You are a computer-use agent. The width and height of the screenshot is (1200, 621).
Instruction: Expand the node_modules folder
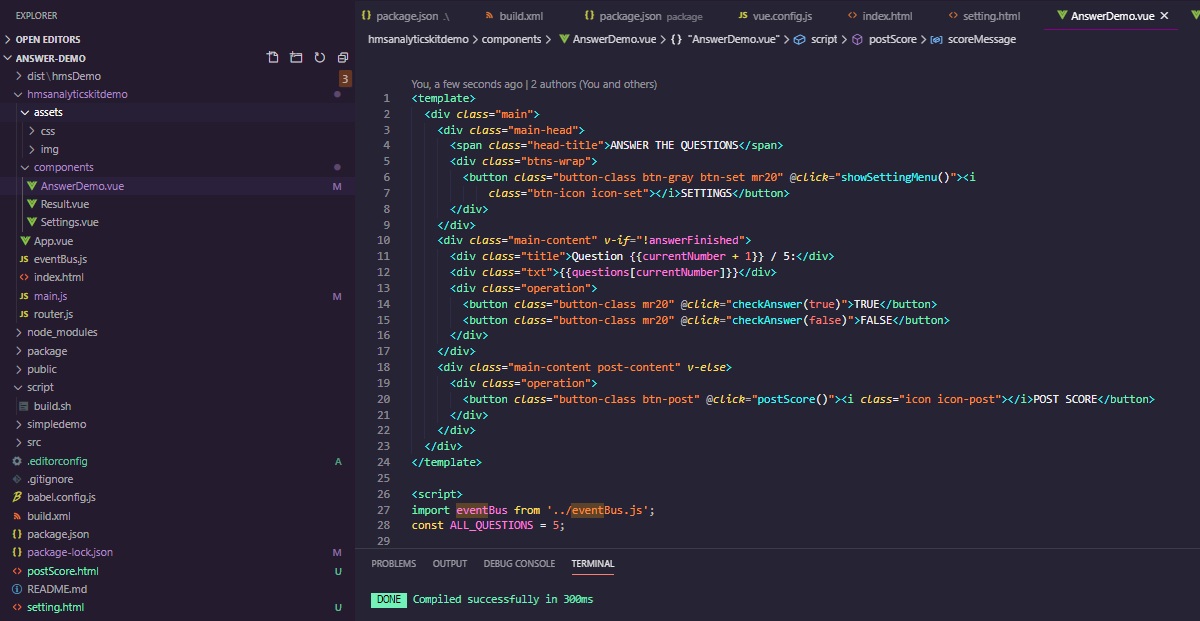[x=62, y=332]
